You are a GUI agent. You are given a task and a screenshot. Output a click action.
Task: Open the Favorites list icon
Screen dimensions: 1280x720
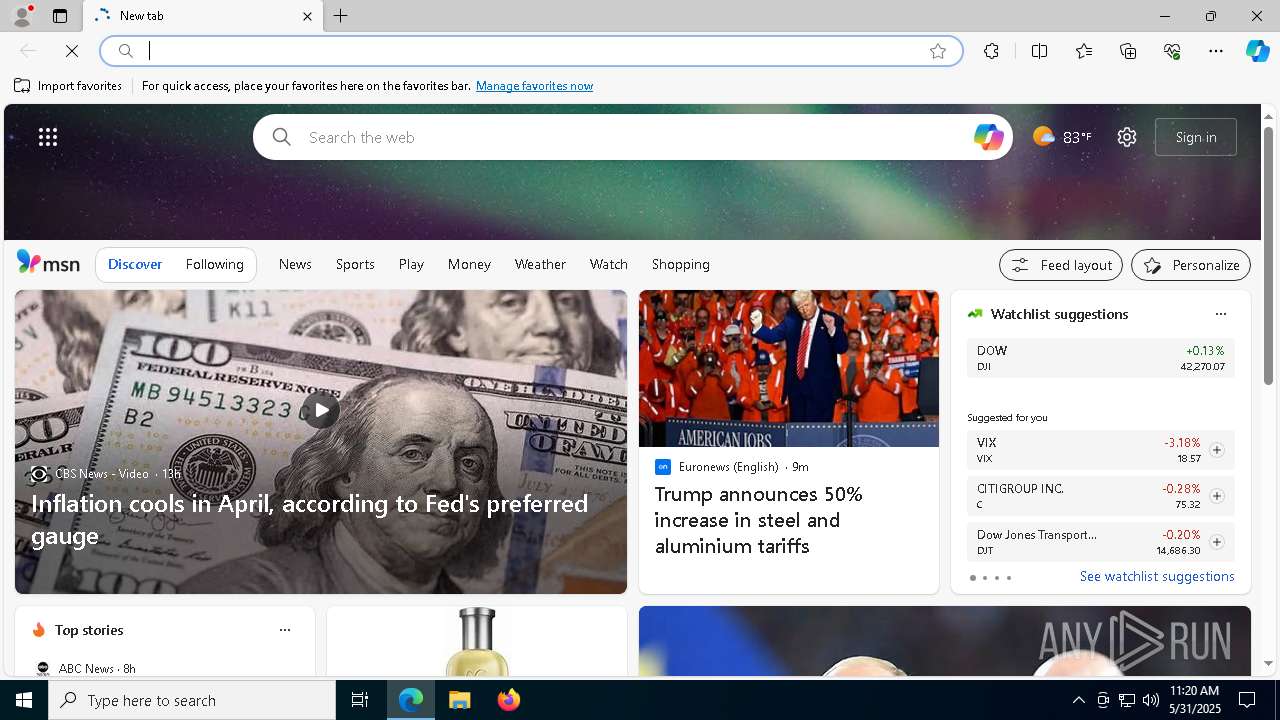(1084, 51)
